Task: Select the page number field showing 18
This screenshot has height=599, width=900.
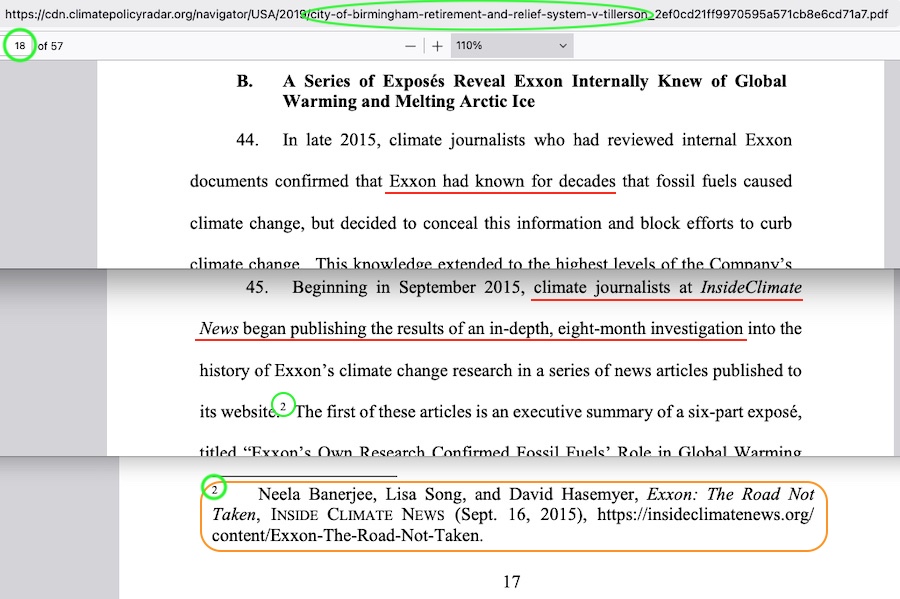Action: pyautogui.click(x=20, y=46)
